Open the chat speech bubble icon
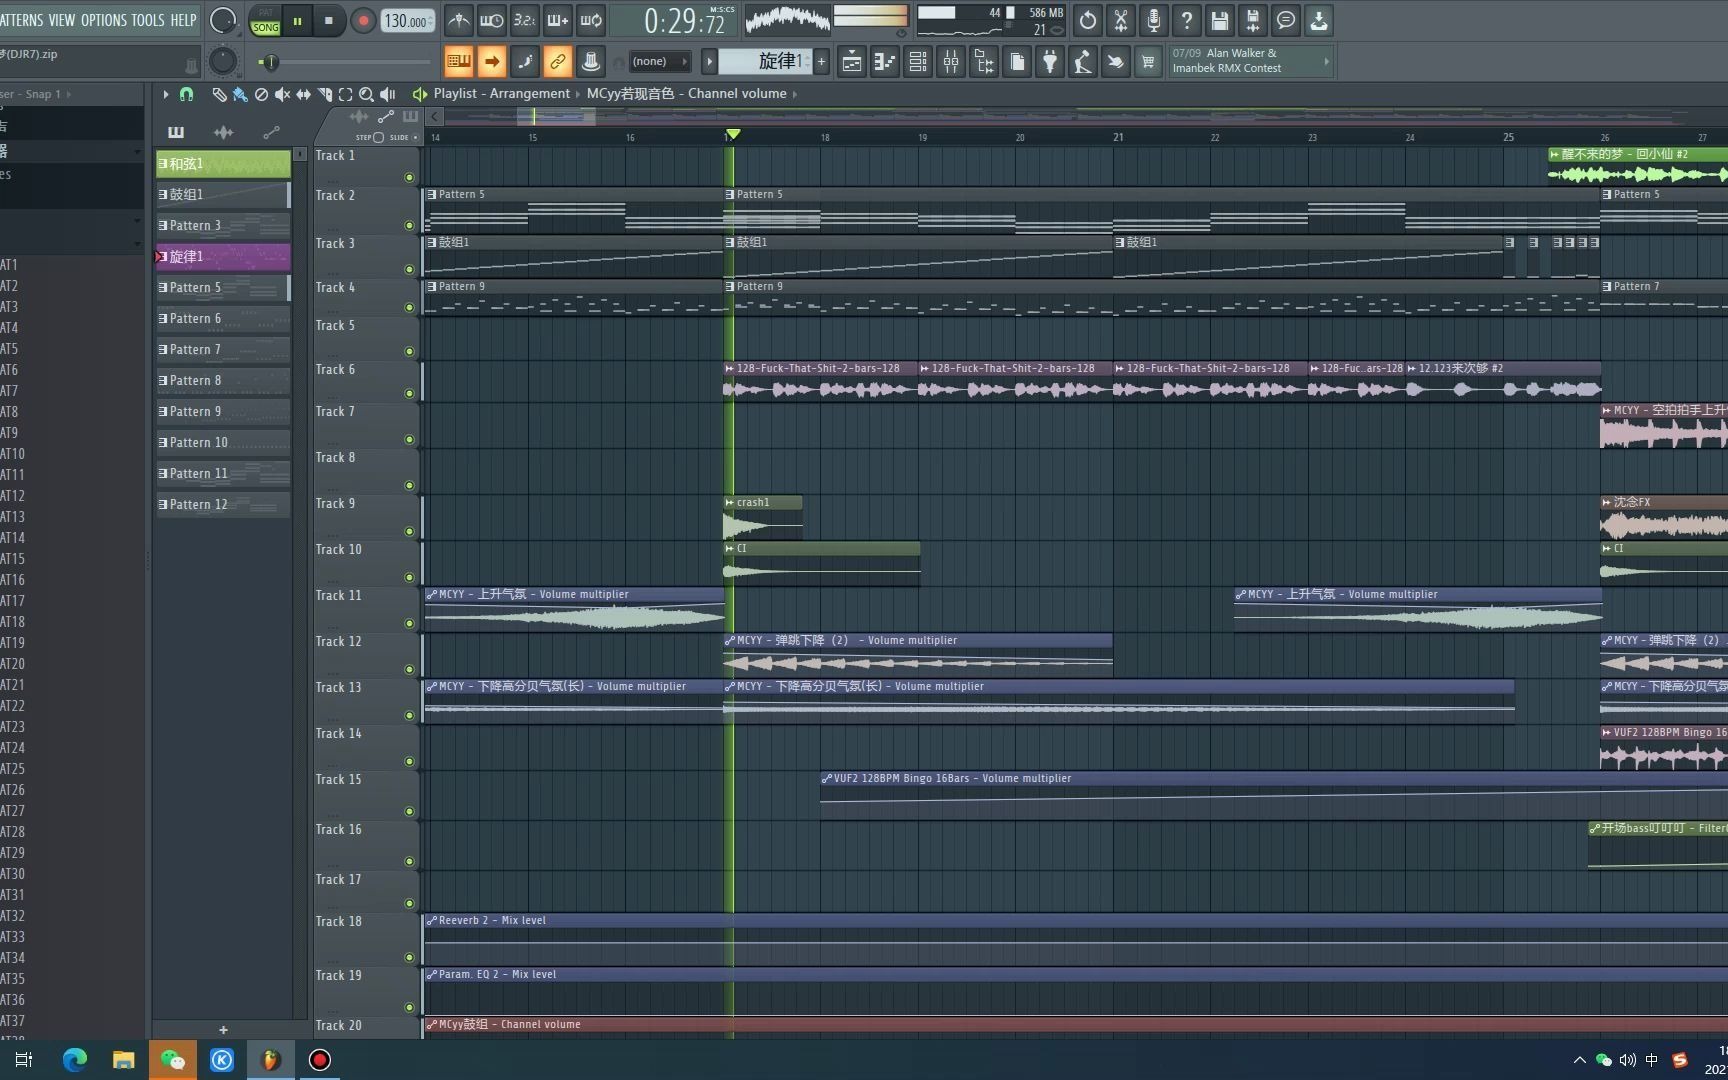 [1285, 20]
